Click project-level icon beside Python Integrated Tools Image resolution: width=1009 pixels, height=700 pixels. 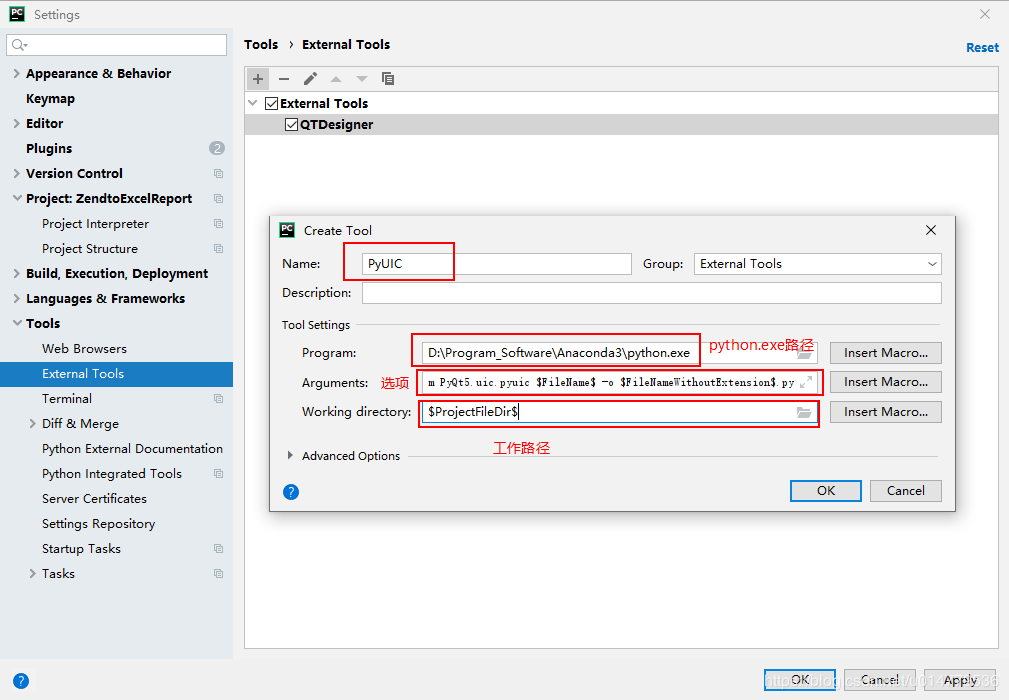pyautogui.click(x=219, y=474)
